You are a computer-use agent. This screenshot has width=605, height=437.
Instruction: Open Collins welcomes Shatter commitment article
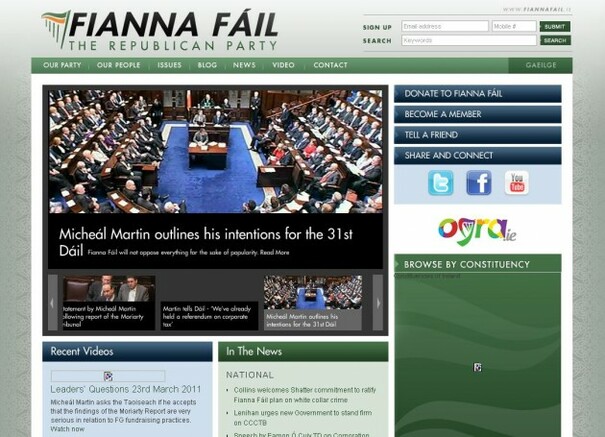point(305,395)
